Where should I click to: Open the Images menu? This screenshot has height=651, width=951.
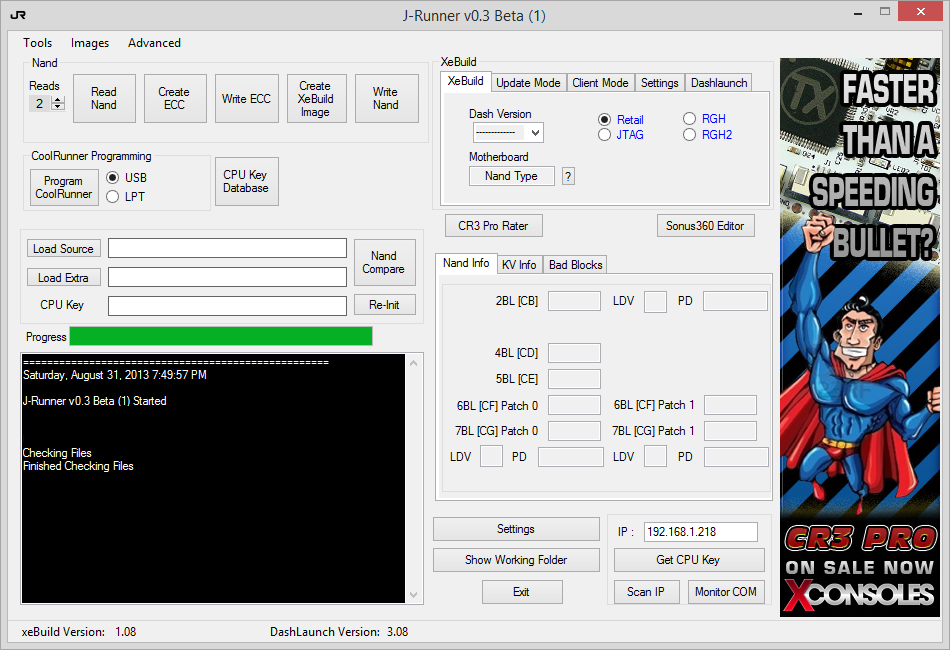[x=90, y=43]
